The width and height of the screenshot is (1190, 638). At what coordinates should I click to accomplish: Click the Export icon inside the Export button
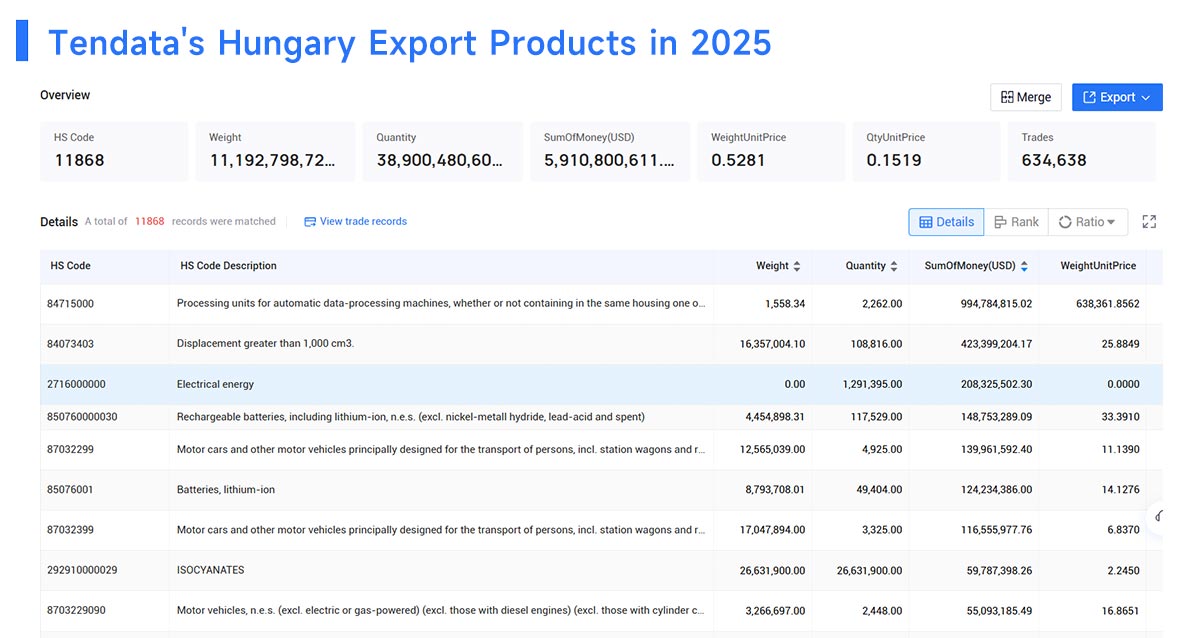(x=1089, y=97)
